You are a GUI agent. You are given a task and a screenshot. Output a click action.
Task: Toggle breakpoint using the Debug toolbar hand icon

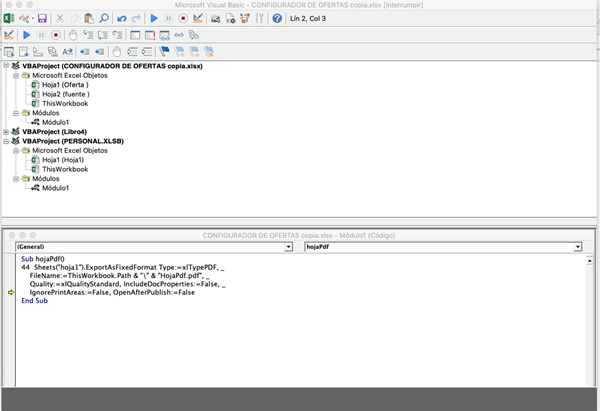(73, 35)
